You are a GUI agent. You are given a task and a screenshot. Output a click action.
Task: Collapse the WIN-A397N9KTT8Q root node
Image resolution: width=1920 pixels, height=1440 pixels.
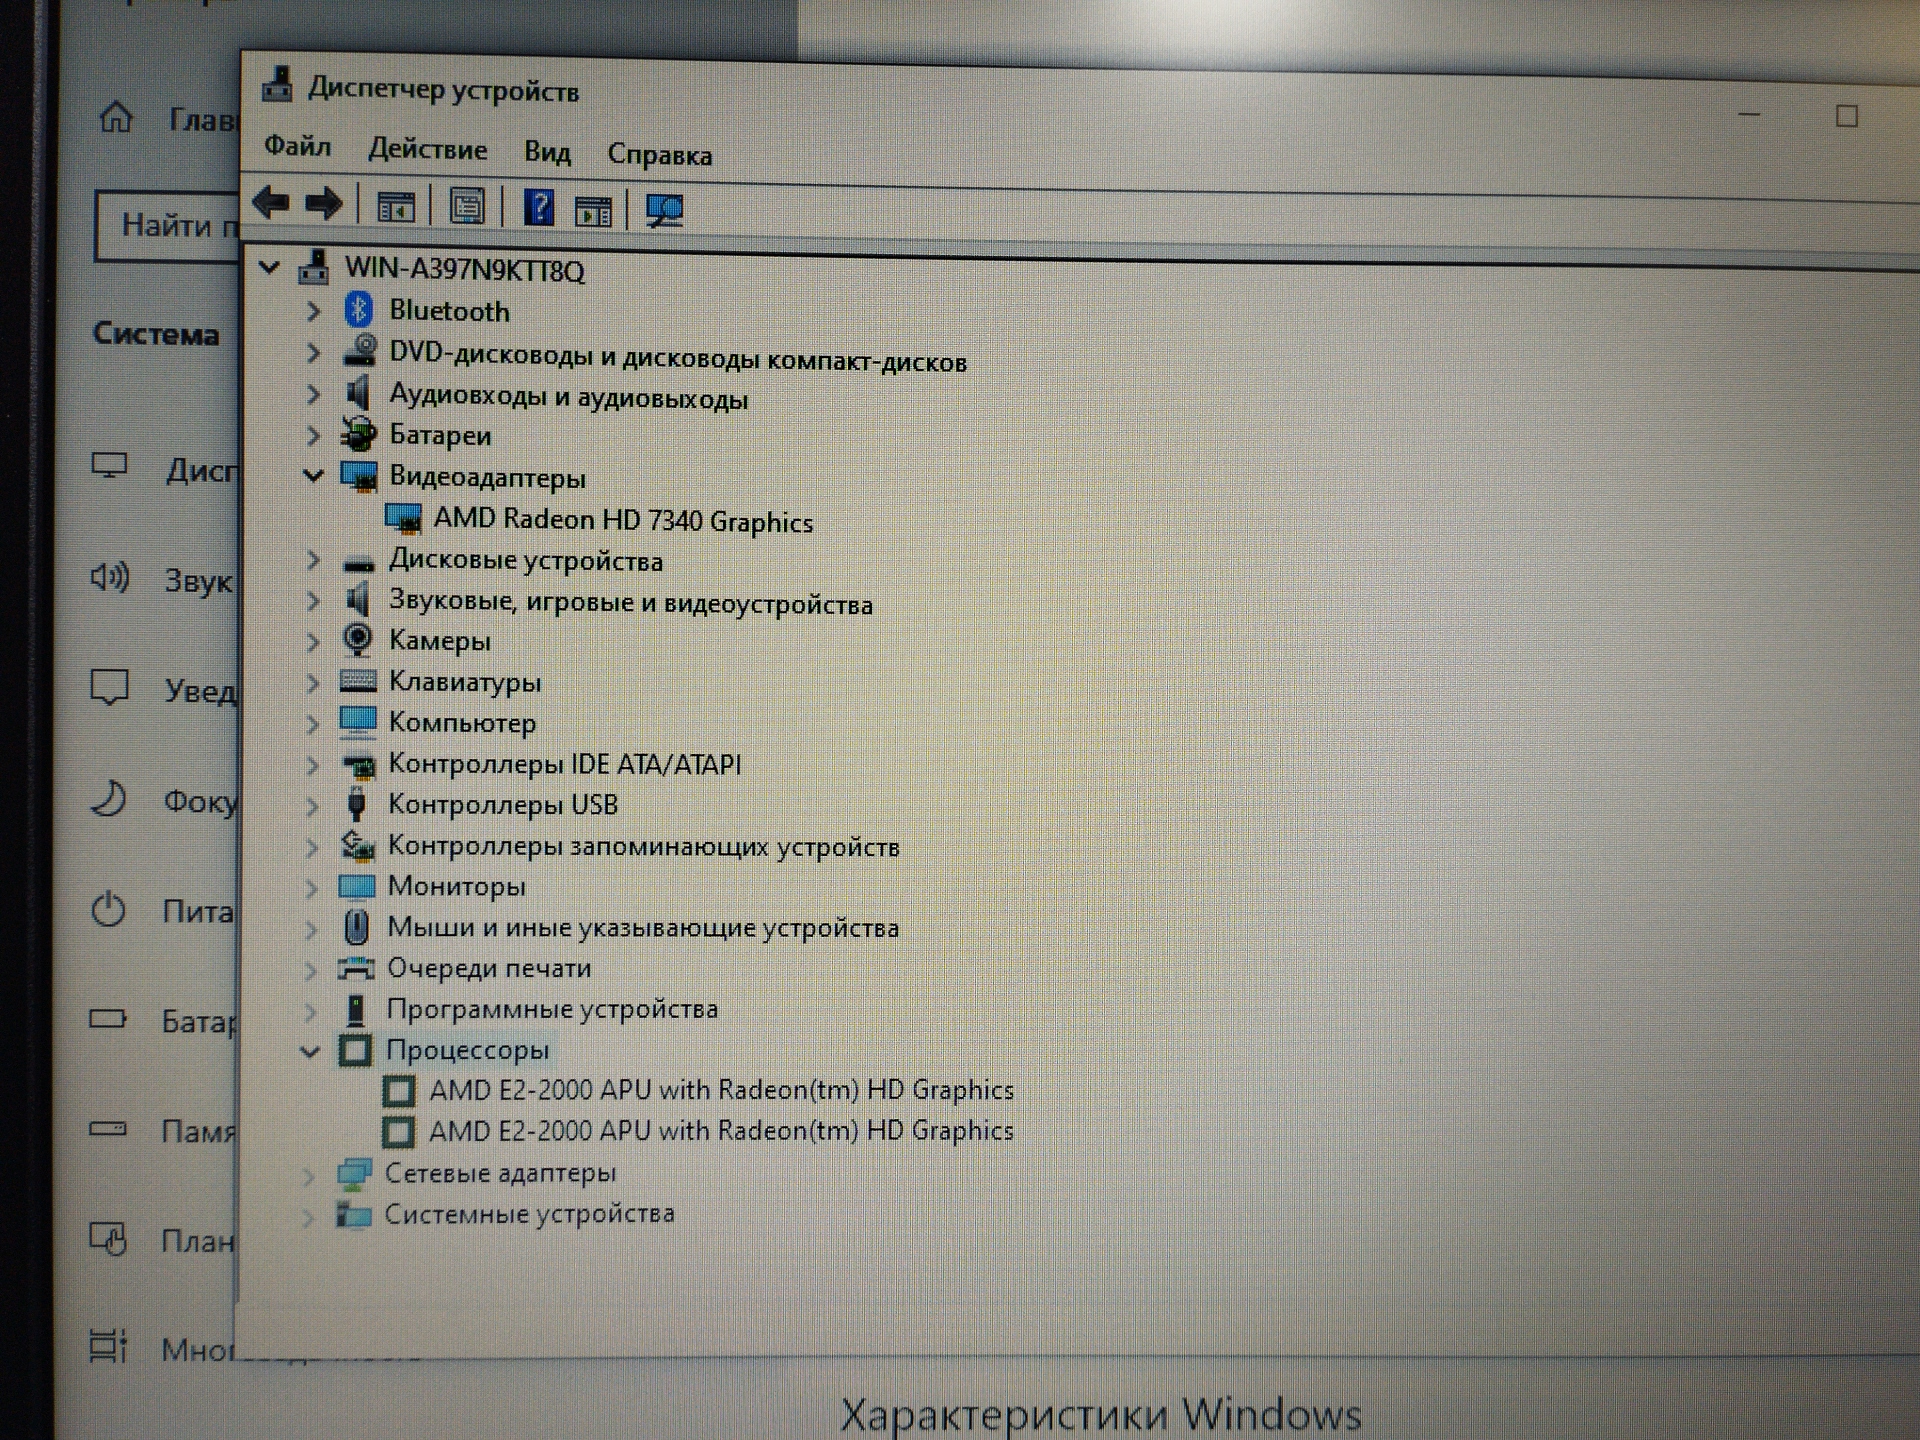[x=269, y=267]
